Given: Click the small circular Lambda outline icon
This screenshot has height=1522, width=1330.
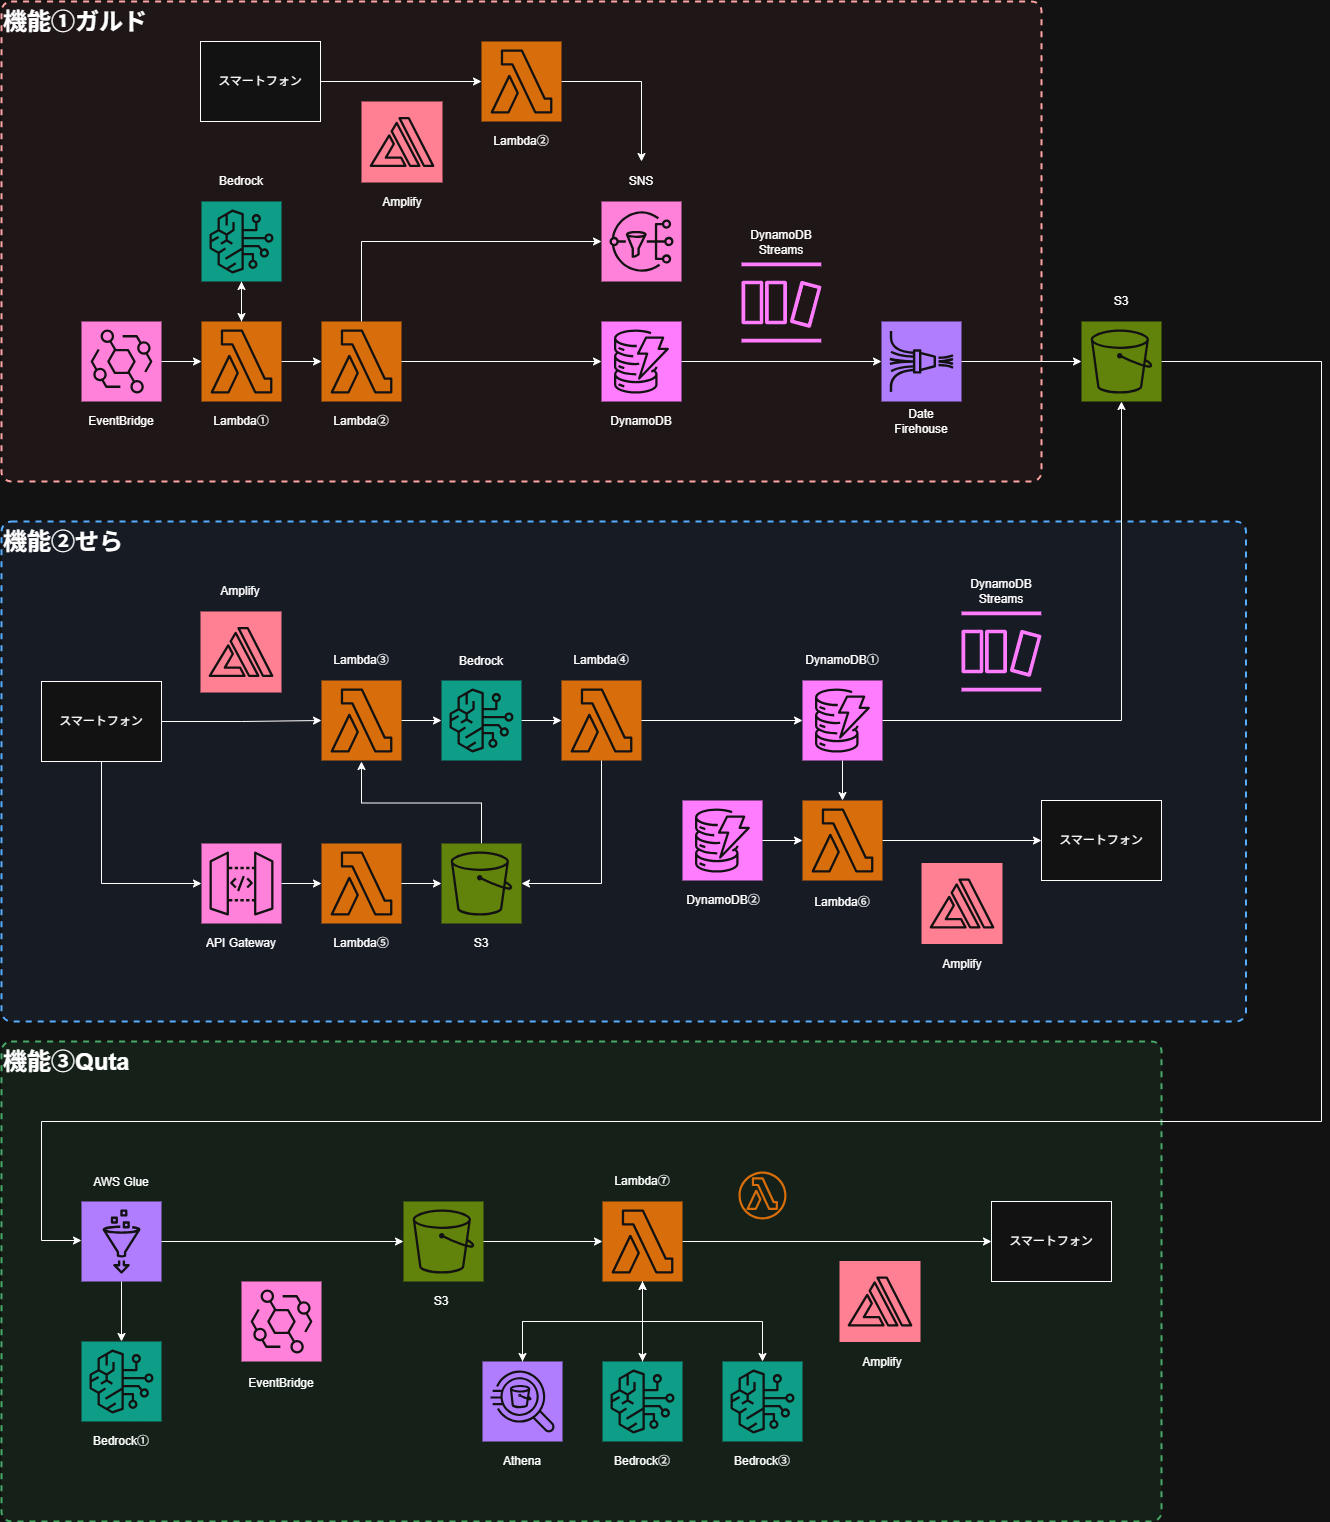Looking at the screenshot, I should point(762,1195).
